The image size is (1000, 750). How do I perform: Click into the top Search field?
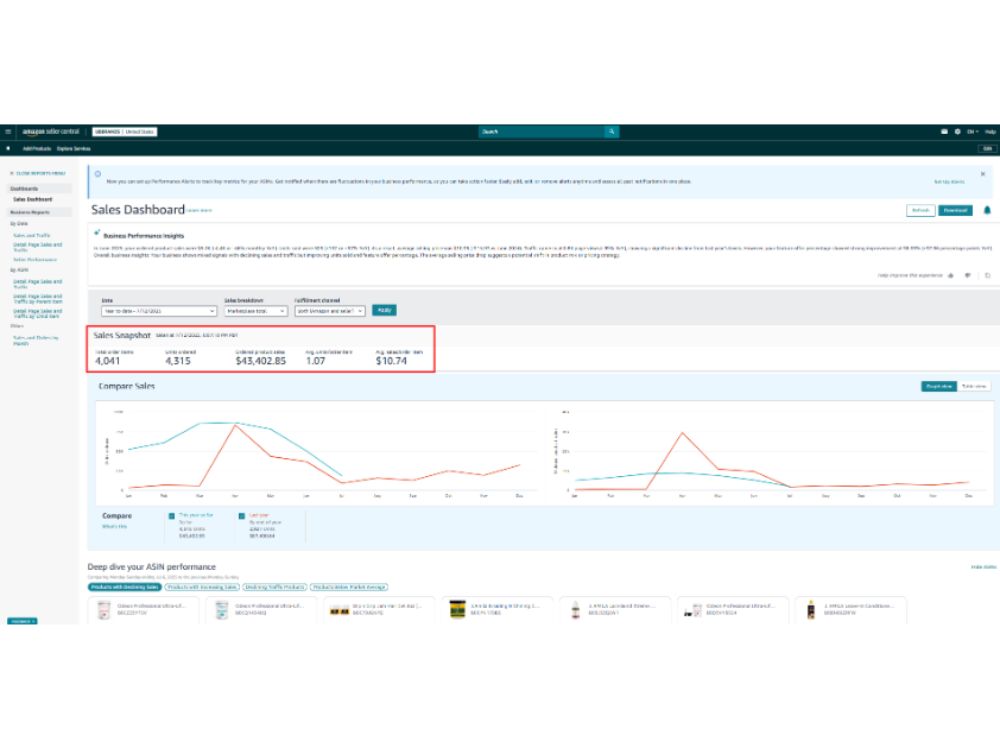point(541,132)
